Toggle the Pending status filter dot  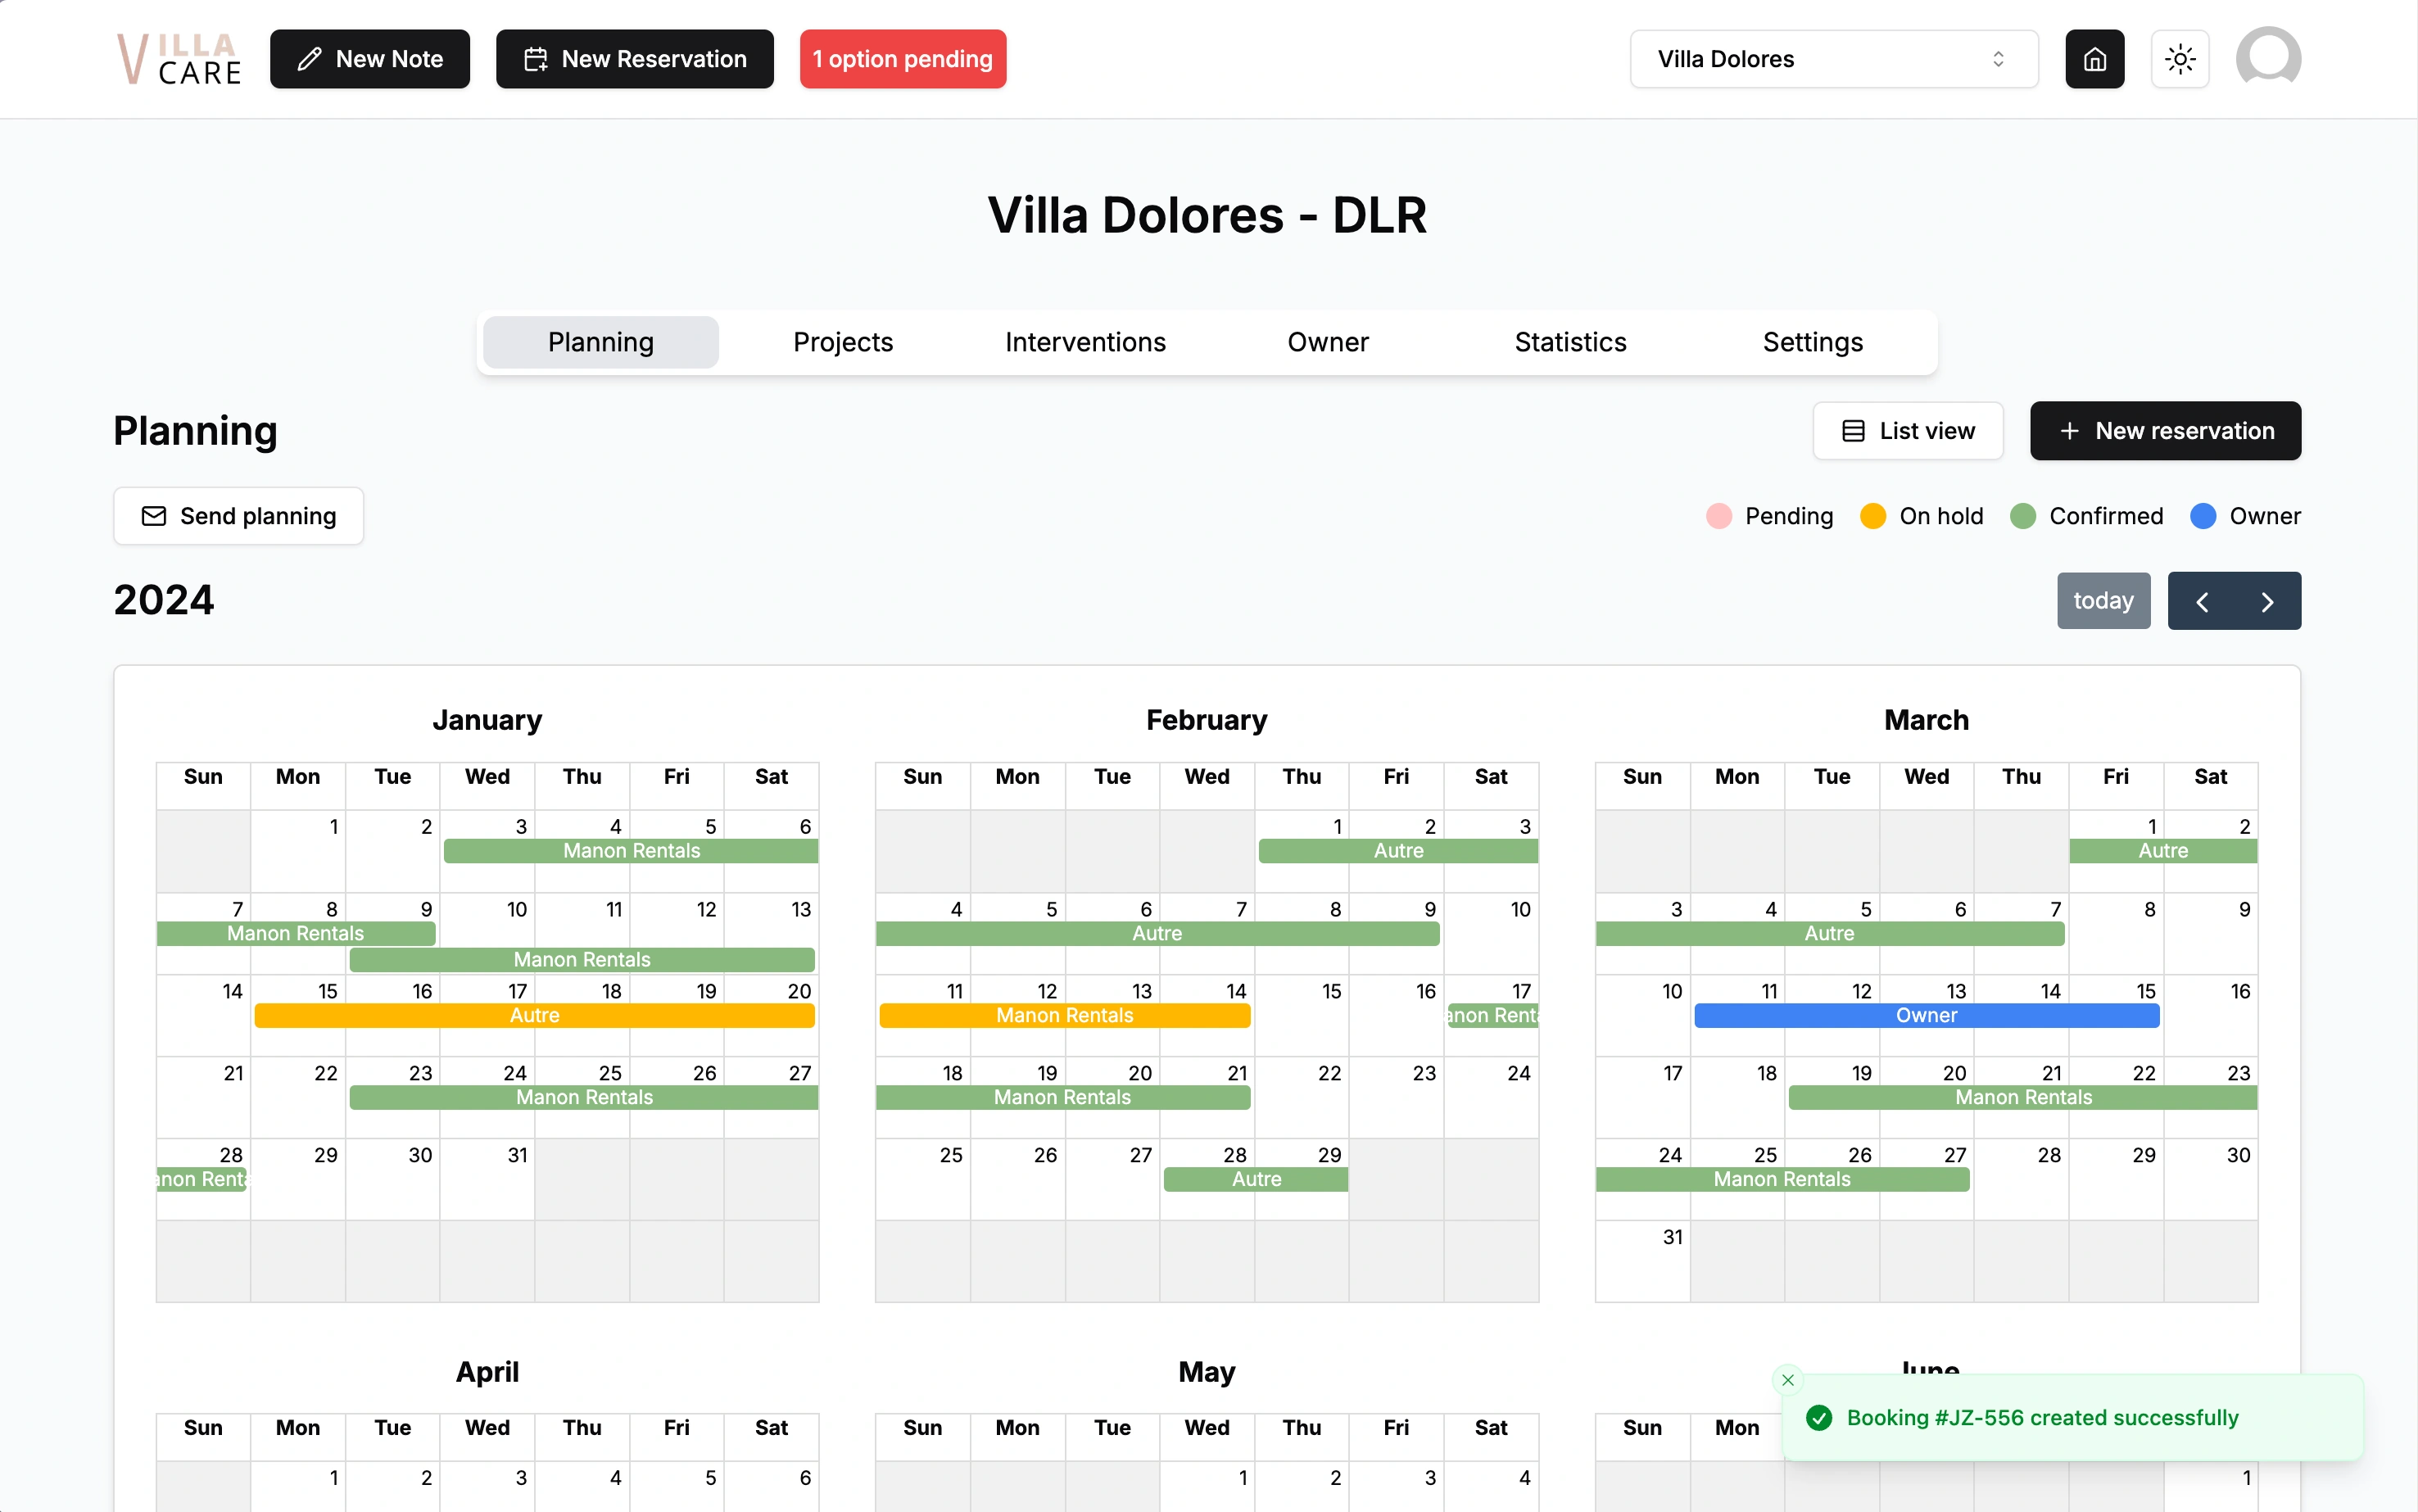point(1718,516)
